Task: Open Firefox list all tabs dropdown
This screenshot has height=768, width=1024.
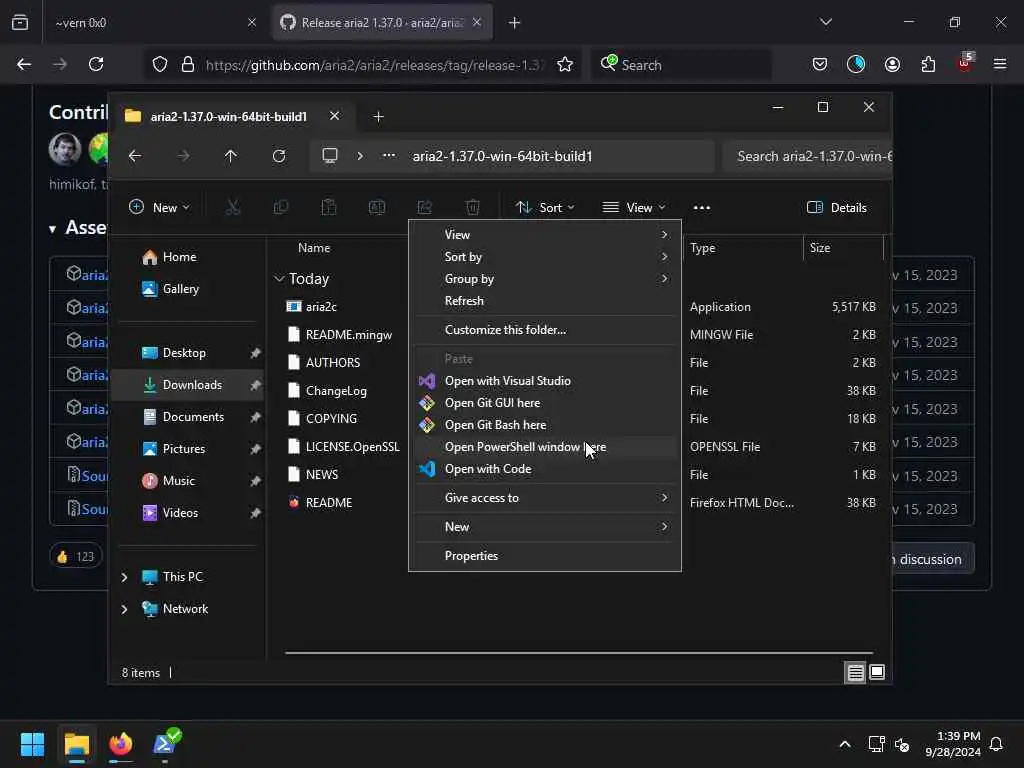Action: click(x=825, y=22)
